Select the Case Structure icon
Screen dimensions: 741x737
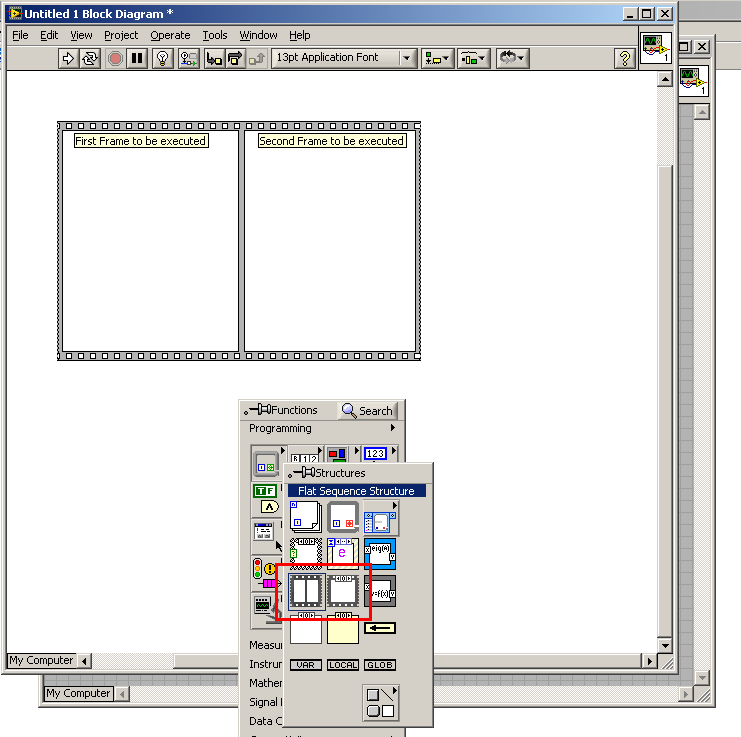click(306, 553)
